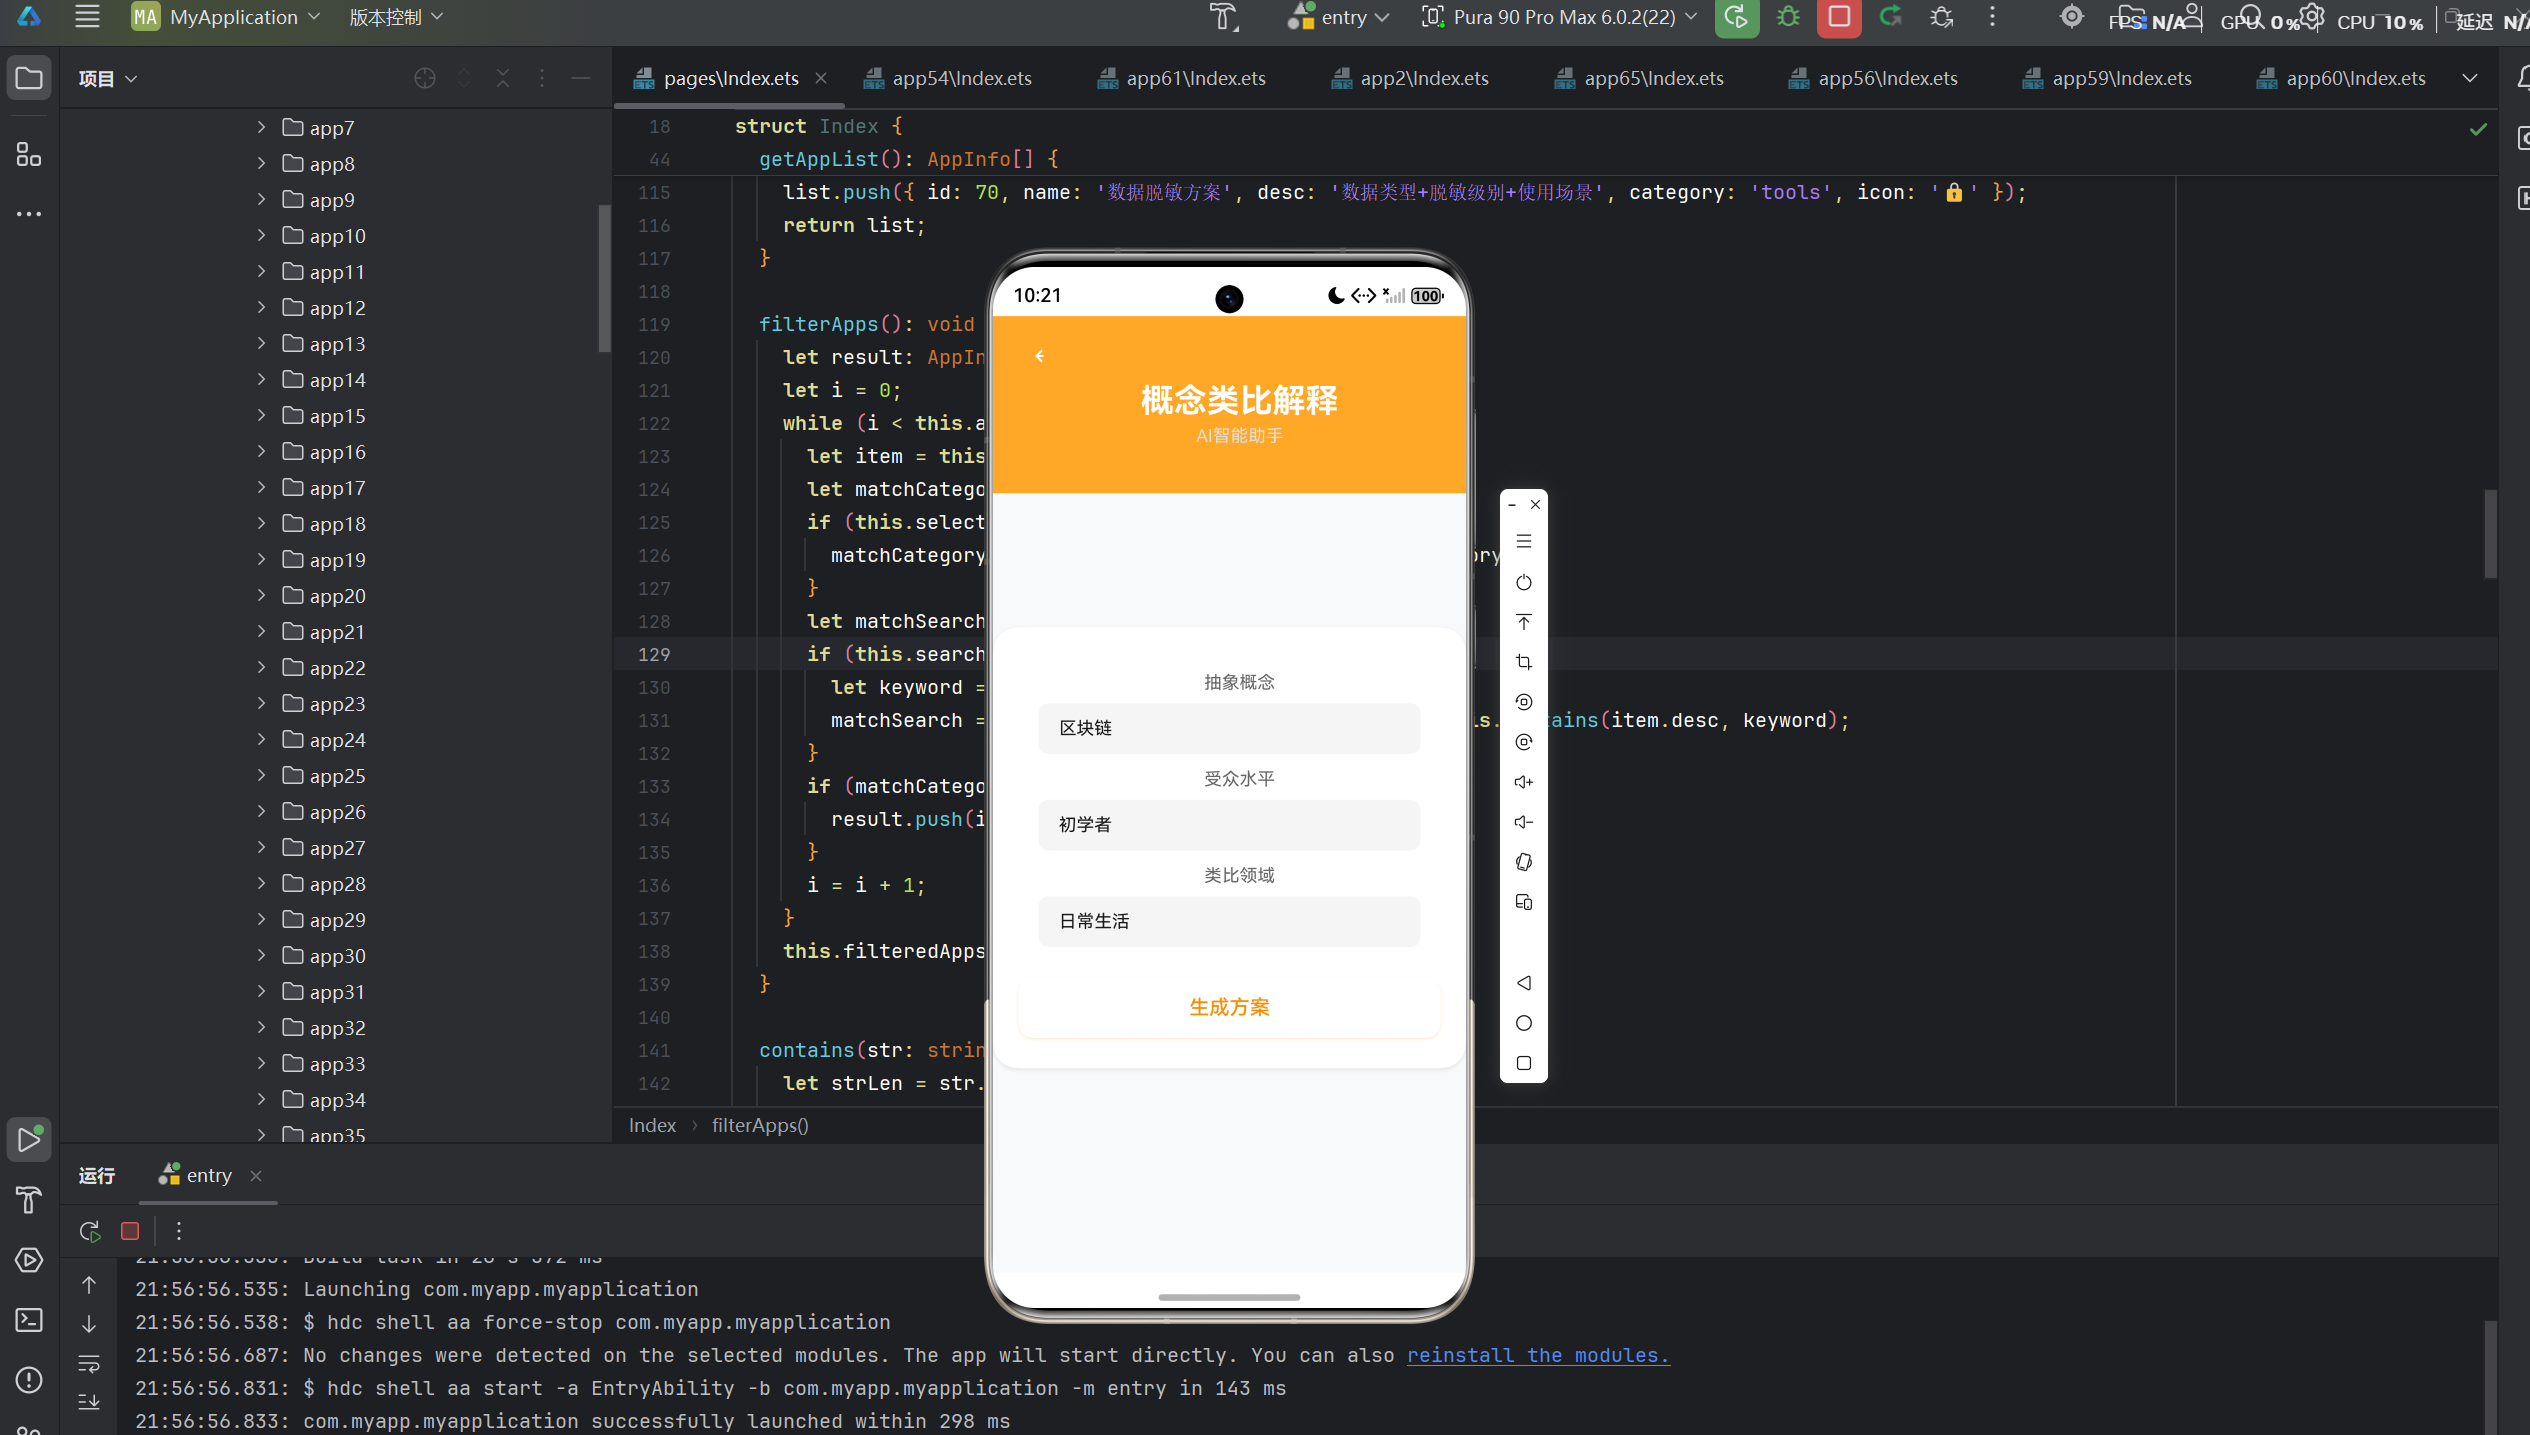This screenshot has height=1435, width=2530.
Task: Decrease emulator volume
Action: click(1524, 822)
